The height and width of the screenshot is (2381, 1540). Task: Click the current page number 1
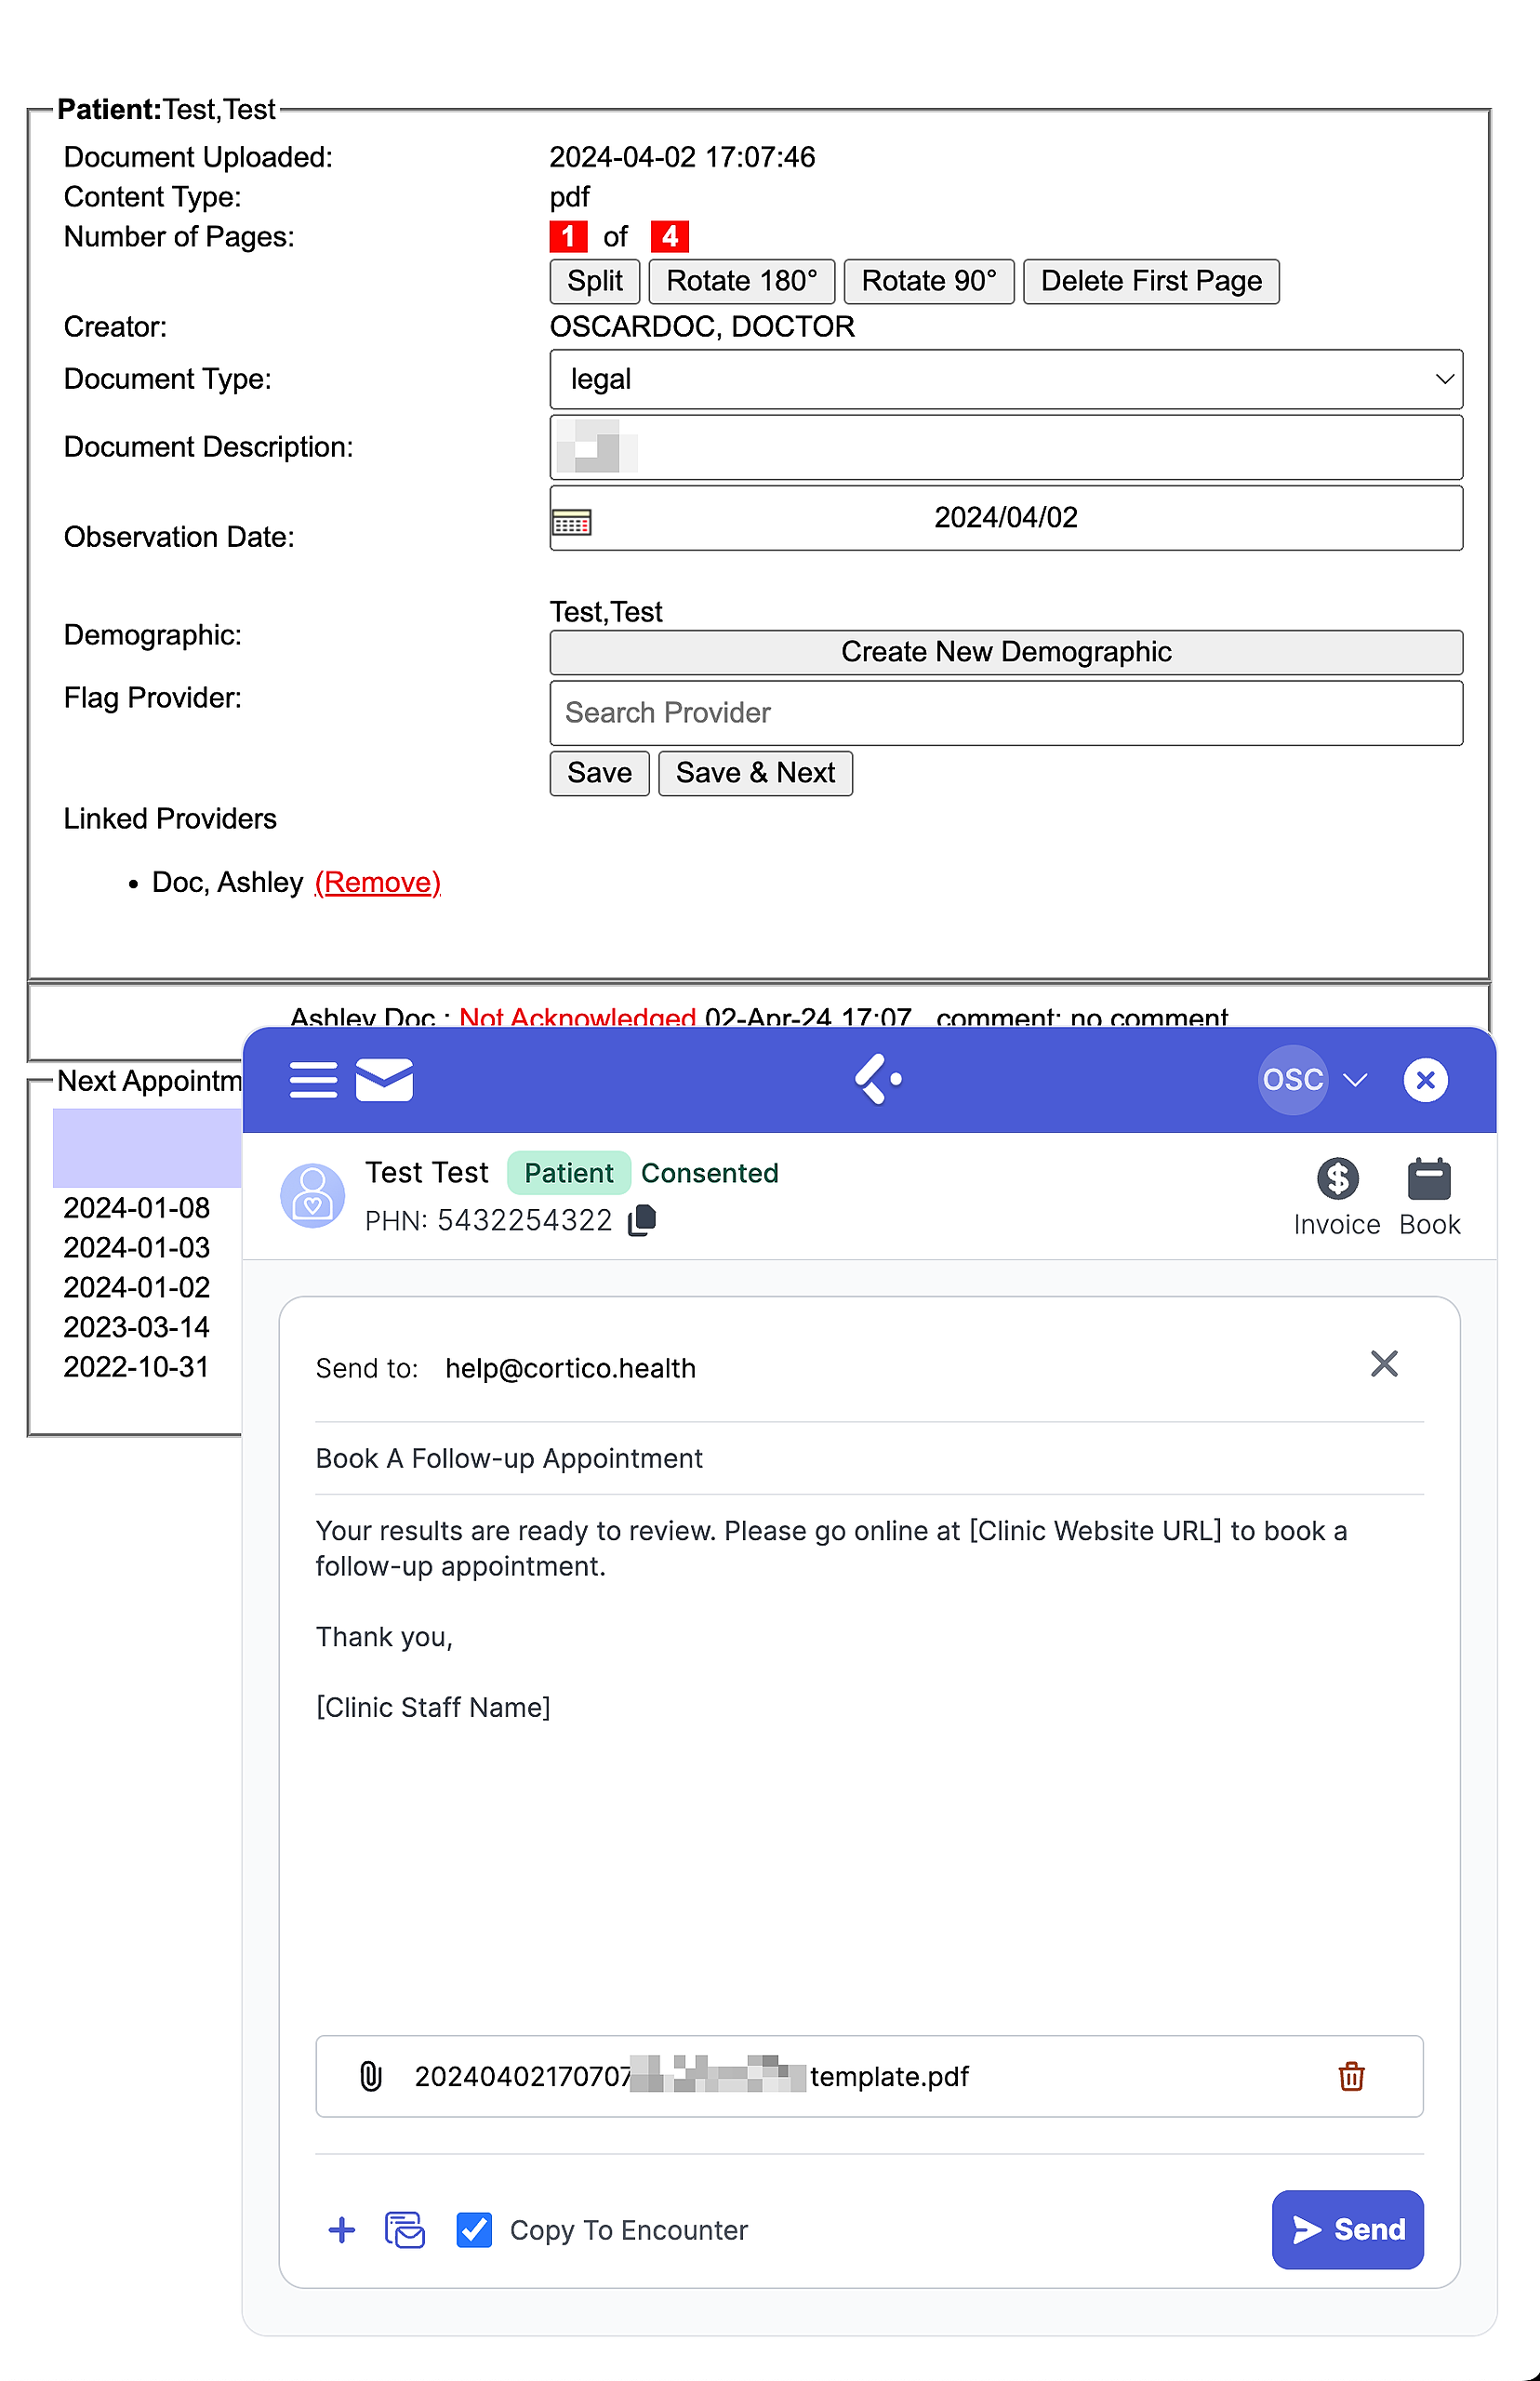click(x=568, y=237)
